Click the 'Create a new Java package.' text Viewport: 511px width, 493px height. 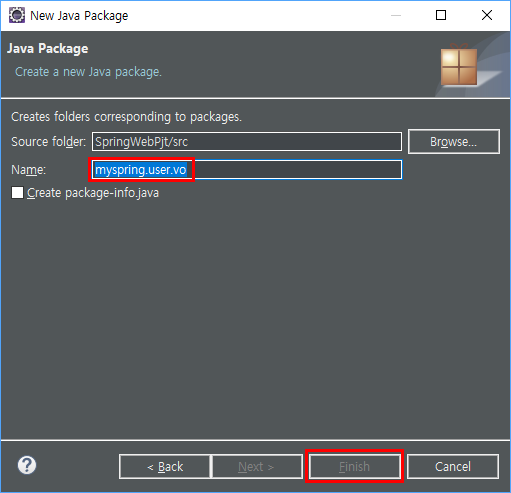click(x=88, y=72)
